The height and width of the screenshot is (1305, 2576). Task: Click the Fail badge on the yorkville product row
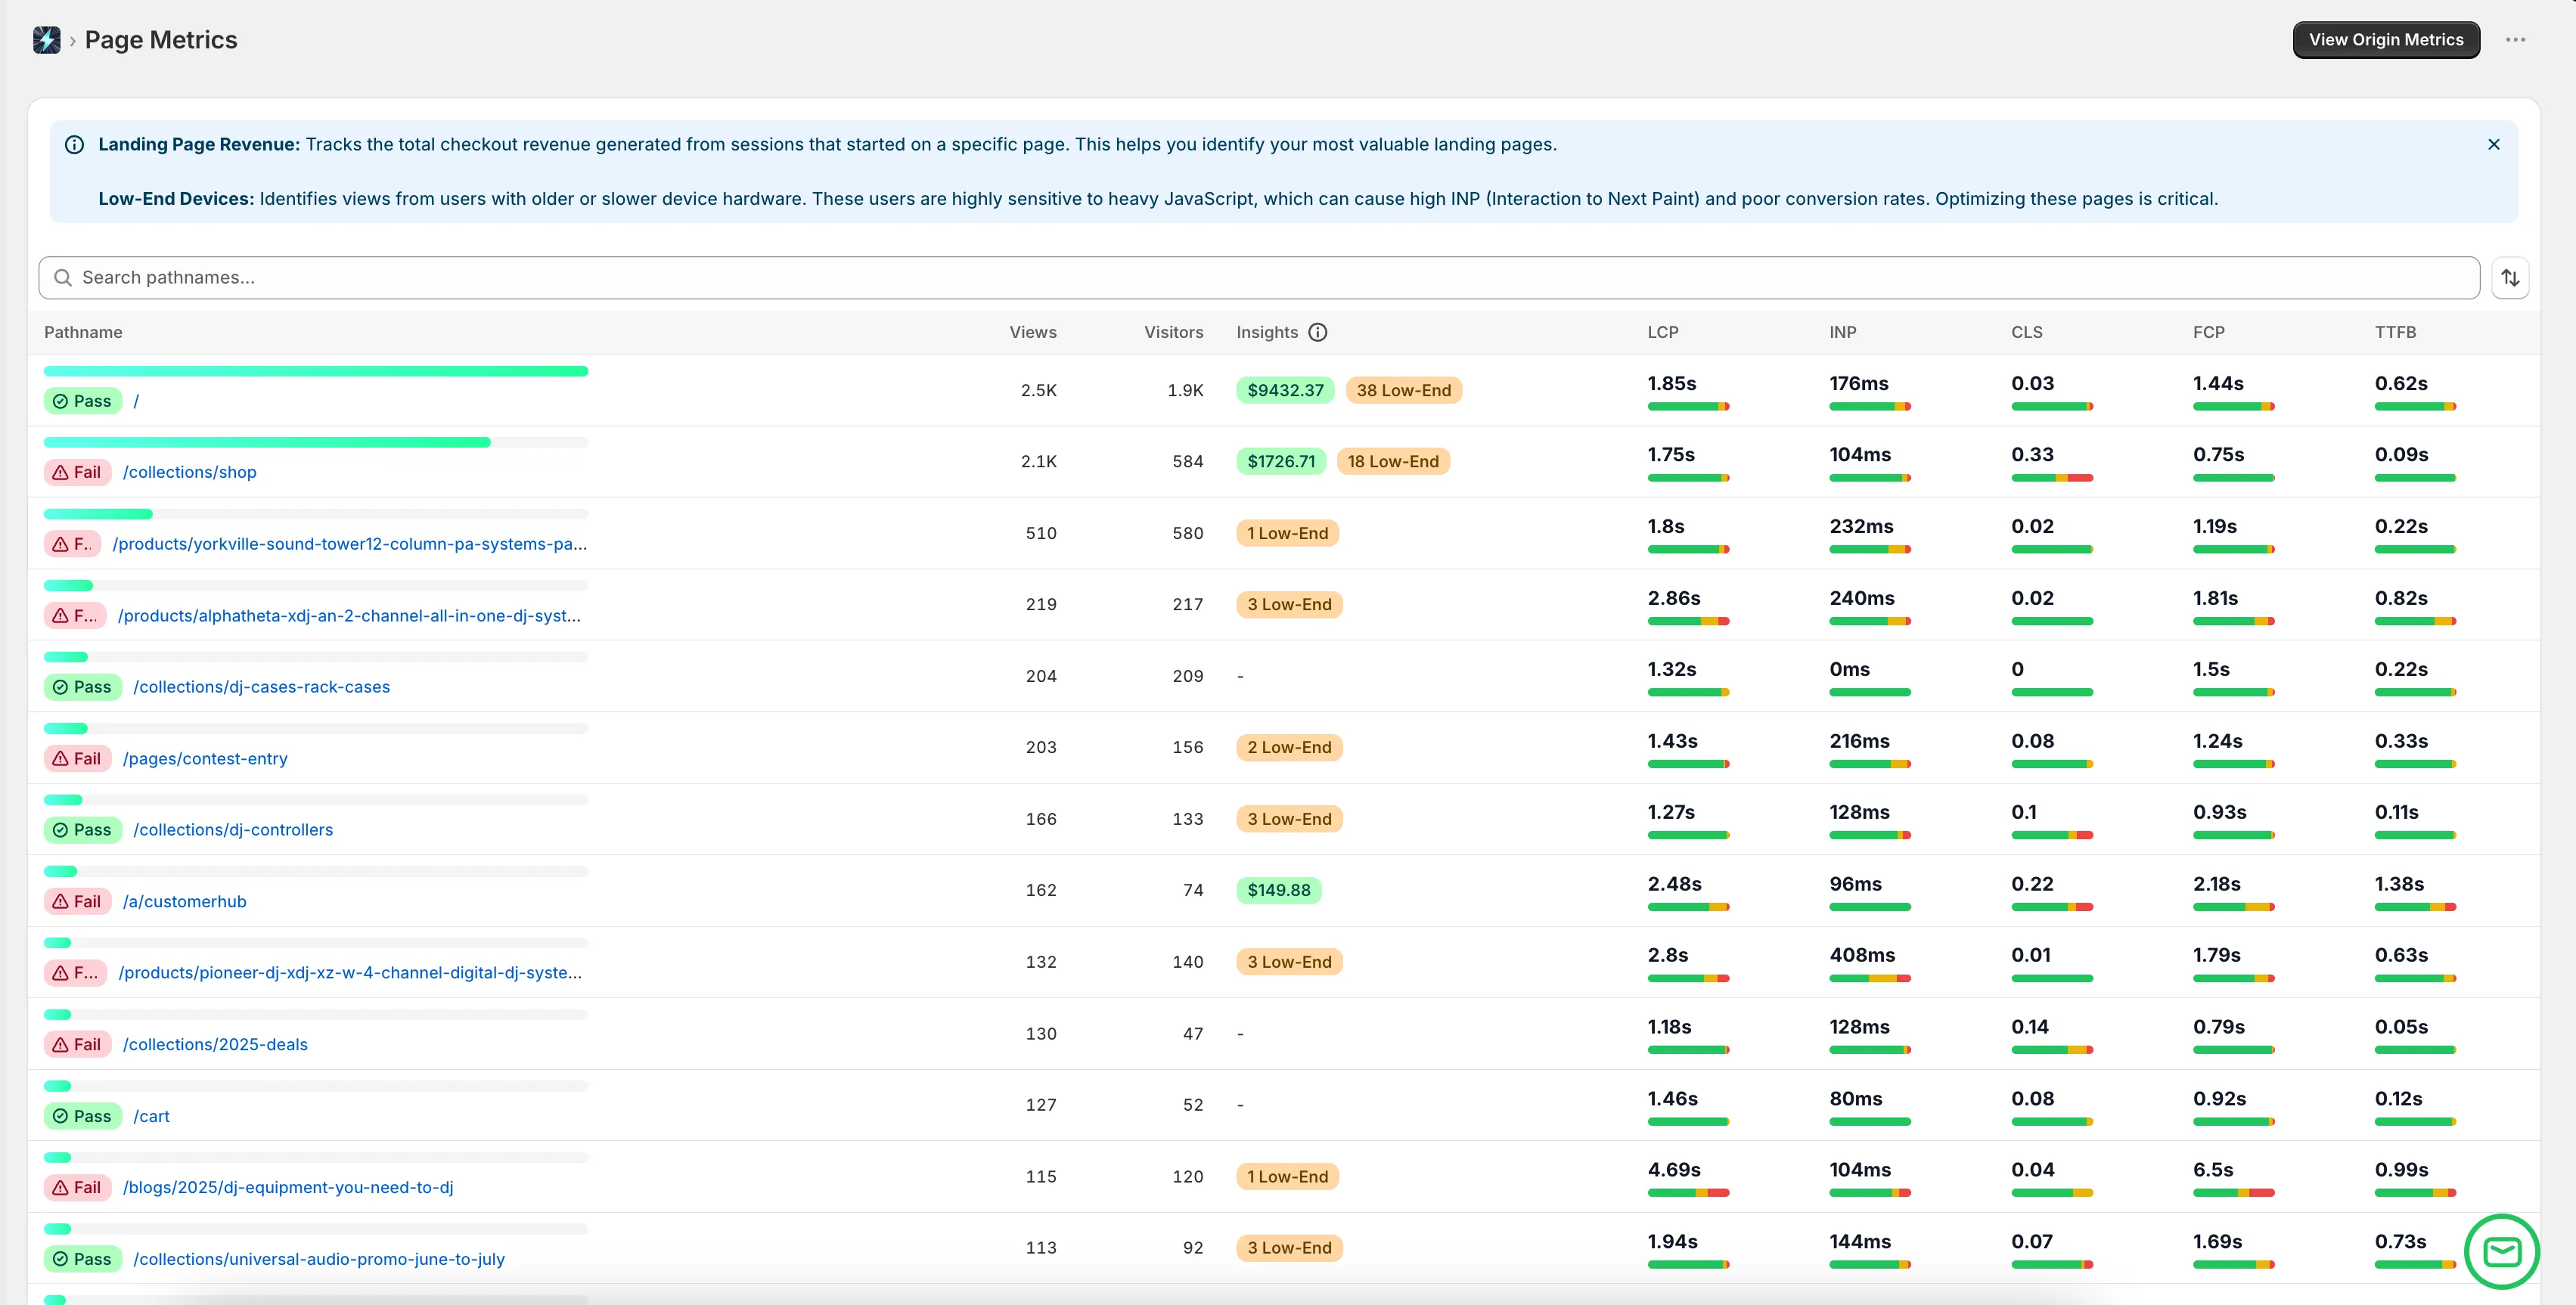(x=73, y=544)
